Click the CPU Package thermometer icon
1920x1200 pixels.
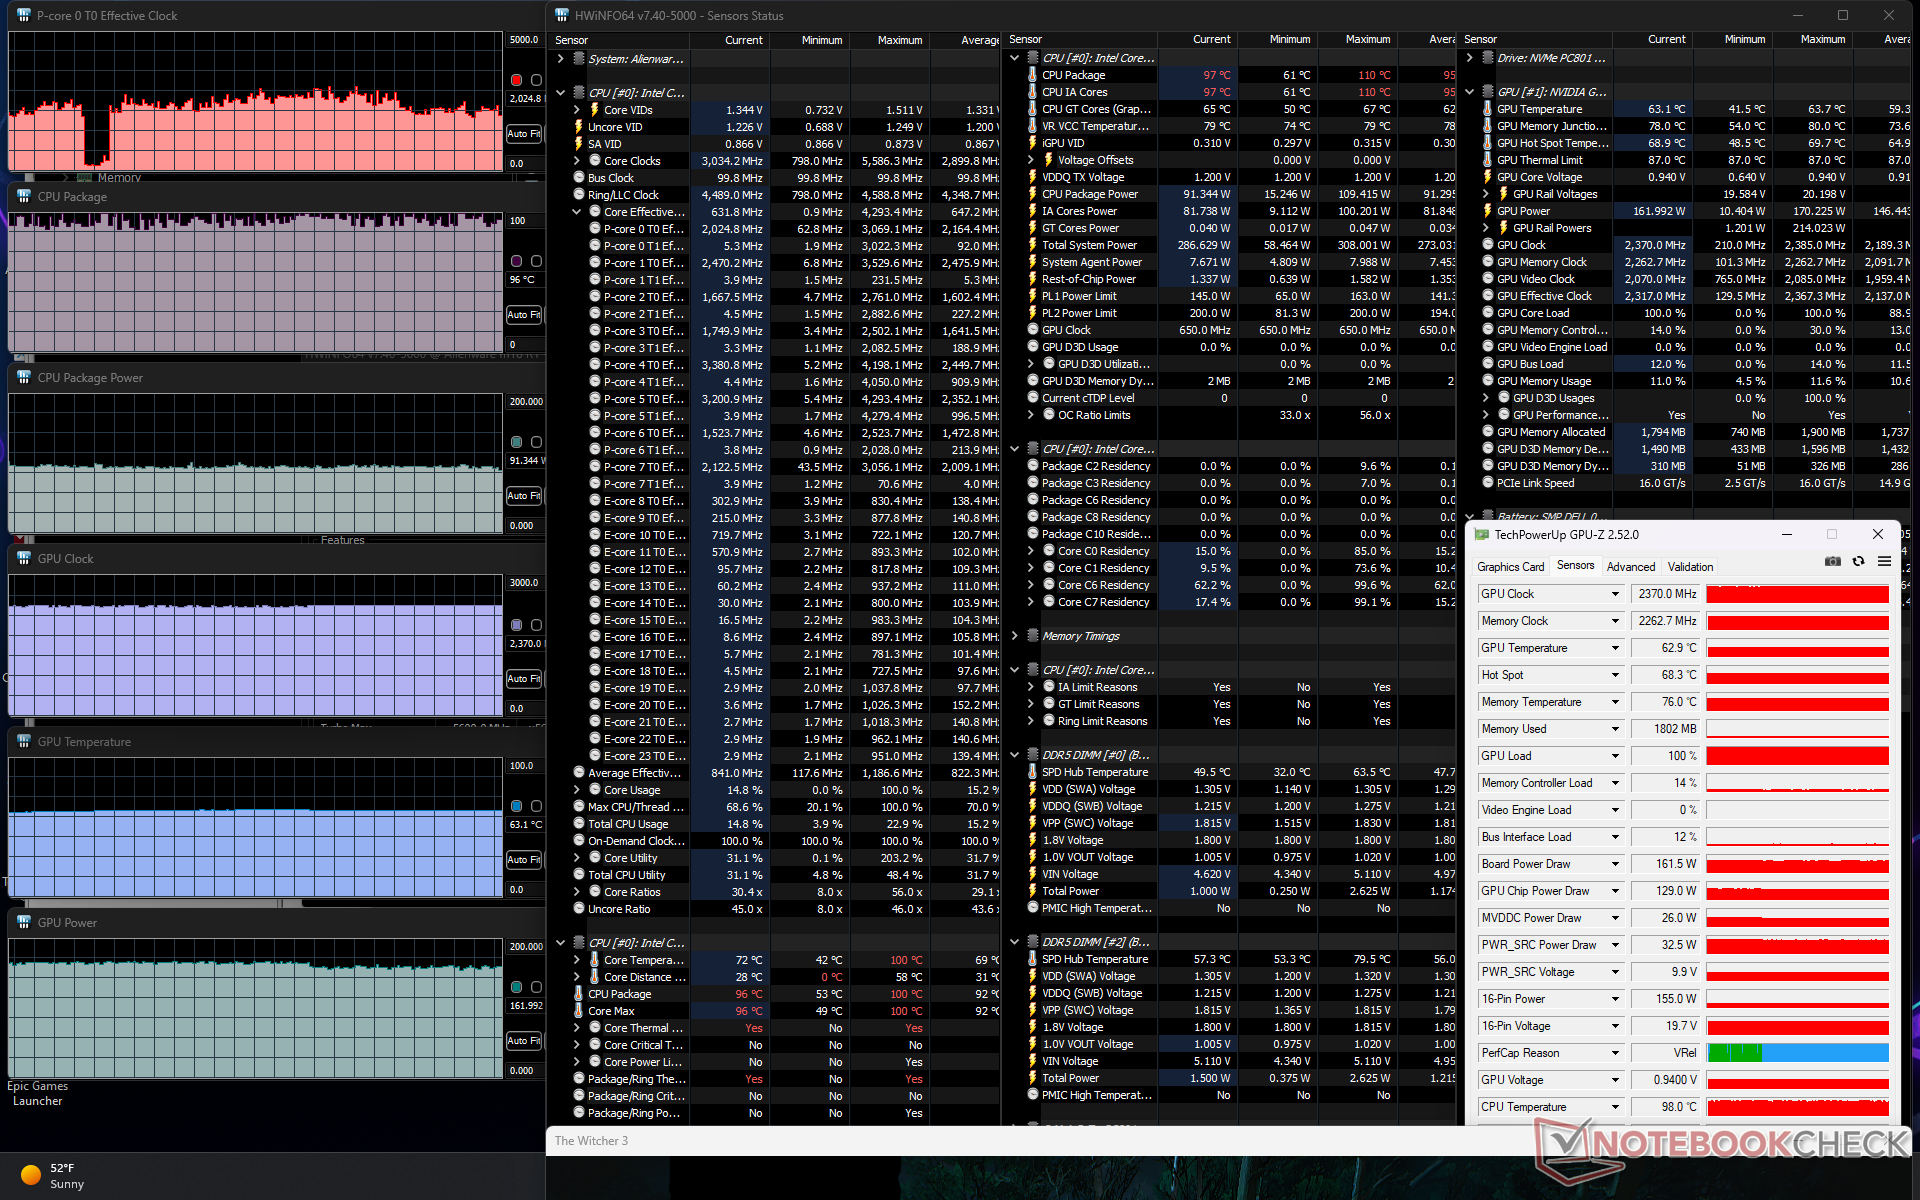click(1032, 75)
